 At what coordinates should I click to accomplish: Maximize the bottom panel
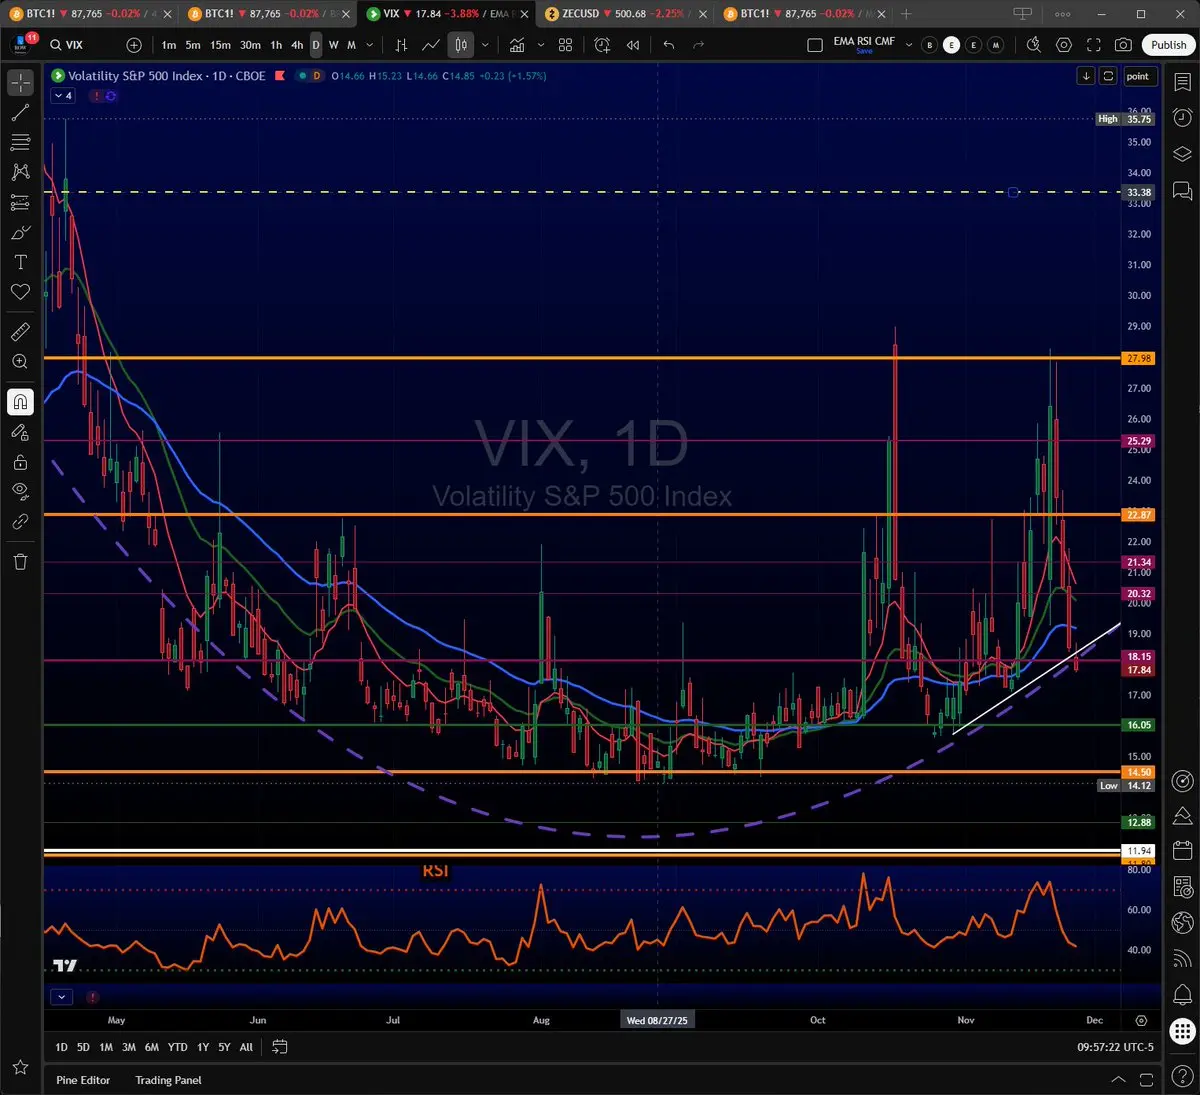coord(1147,1080)
